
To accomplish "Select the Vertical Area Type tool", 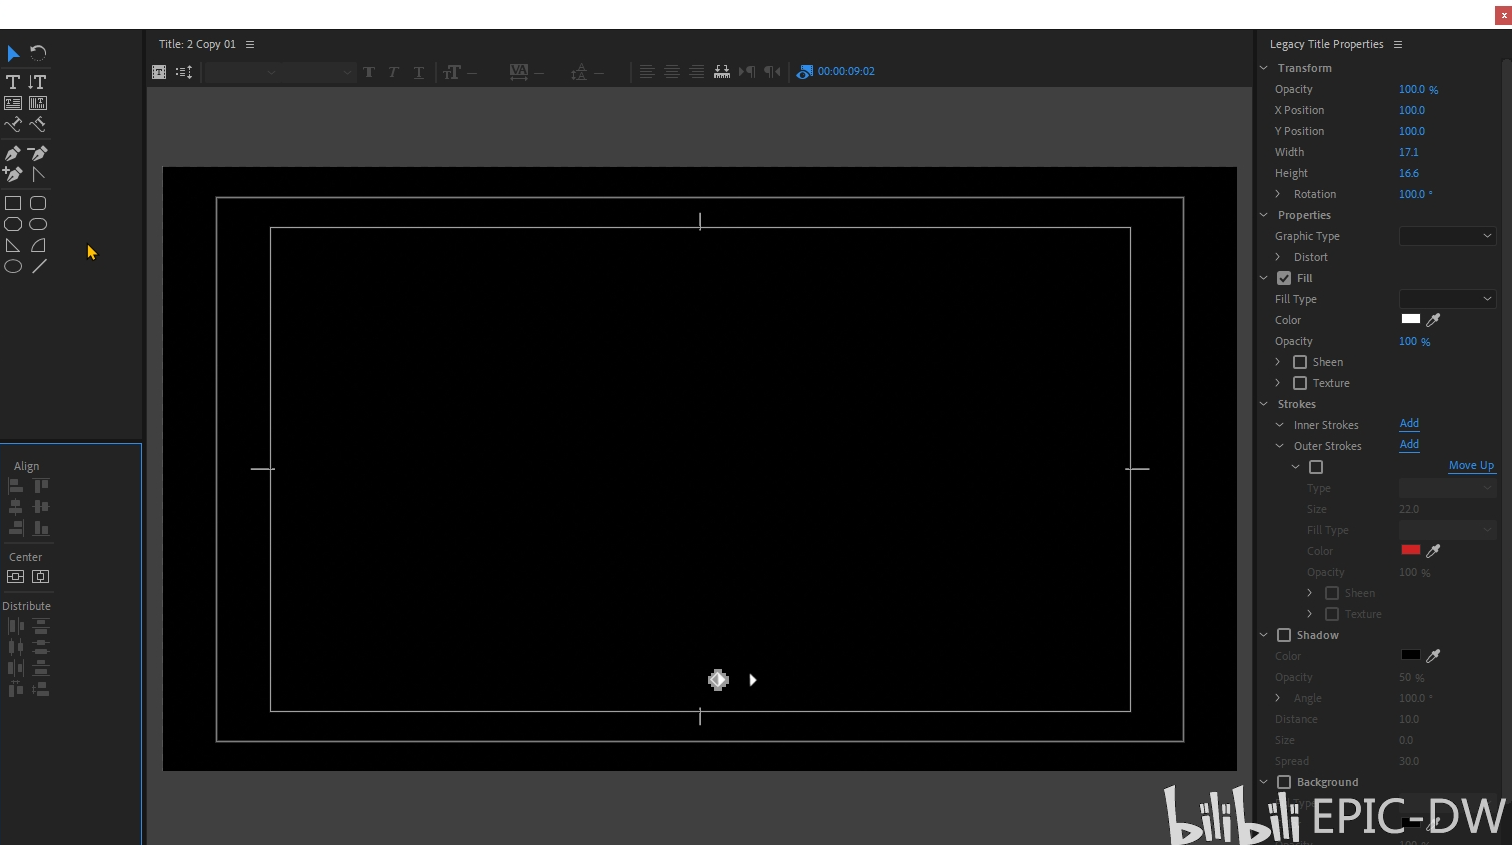I will point(38,103).
